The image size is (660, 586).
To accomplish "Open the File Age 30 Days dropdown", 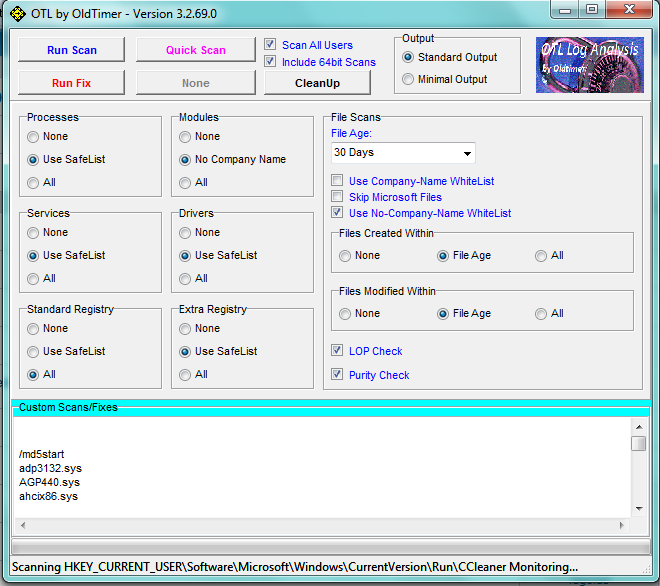I will 403,153.
